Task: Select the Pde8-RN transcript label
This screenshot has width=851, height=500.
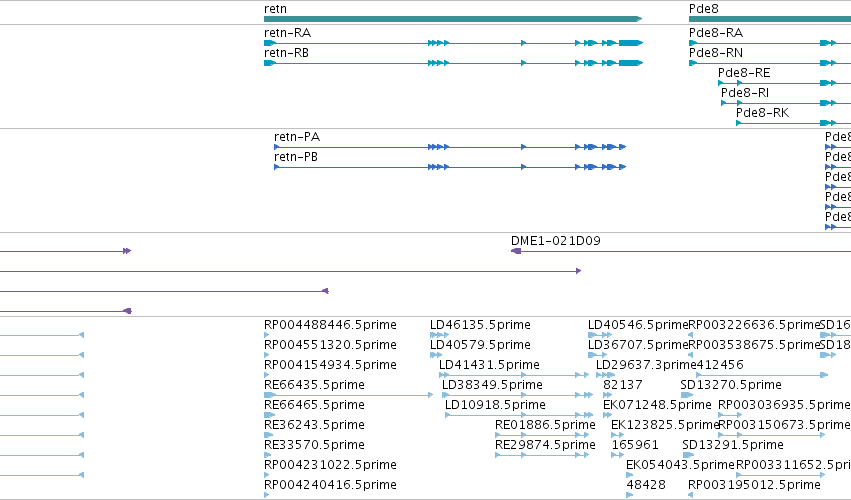Action: 716,53
